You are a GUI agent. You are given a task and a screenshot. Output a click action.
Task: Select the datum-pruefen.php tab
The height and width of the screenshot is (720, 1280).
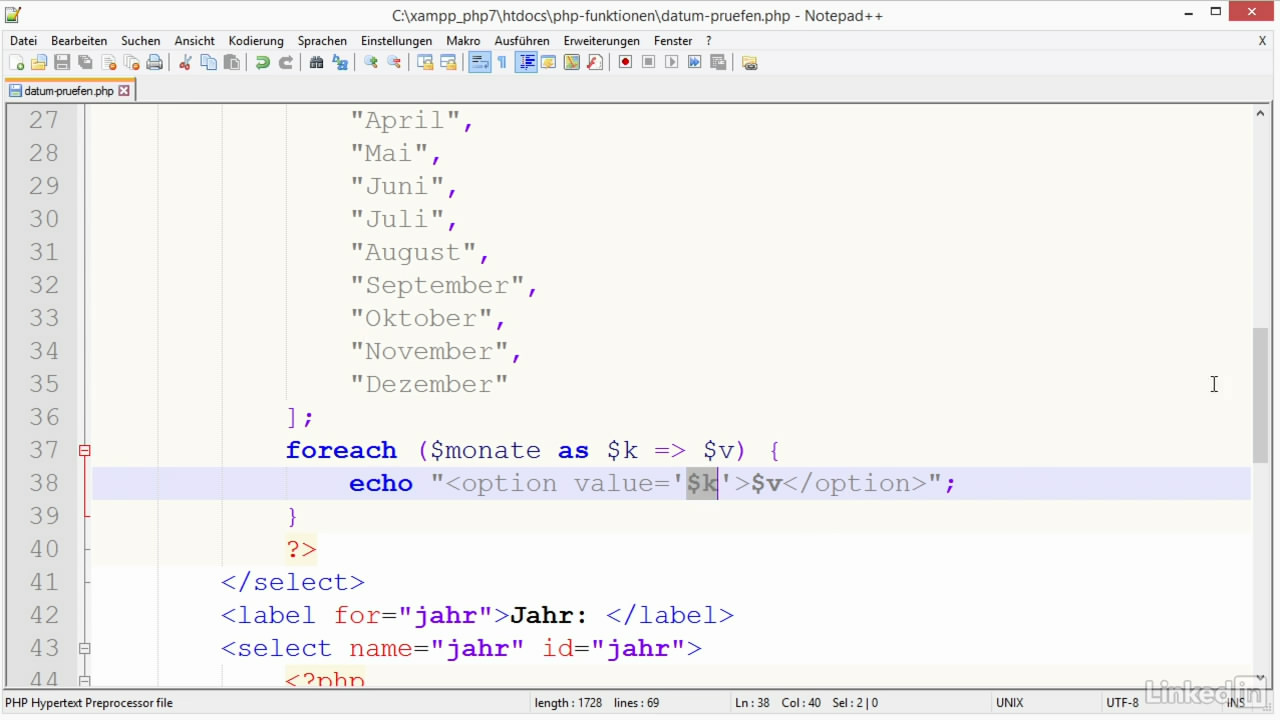(68, 91)
